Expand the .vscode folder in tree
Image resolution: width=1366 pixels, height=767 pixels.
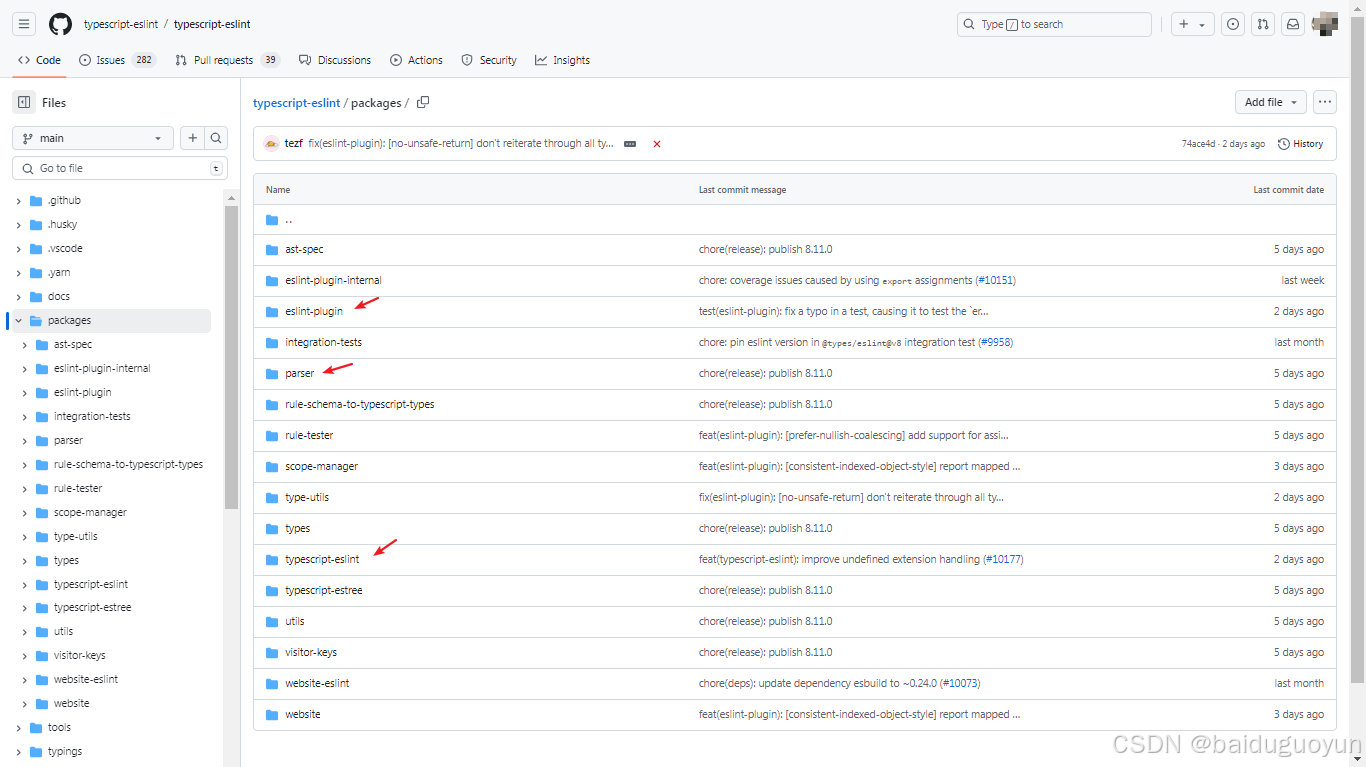pyautogui.click(x=18, y=248)
